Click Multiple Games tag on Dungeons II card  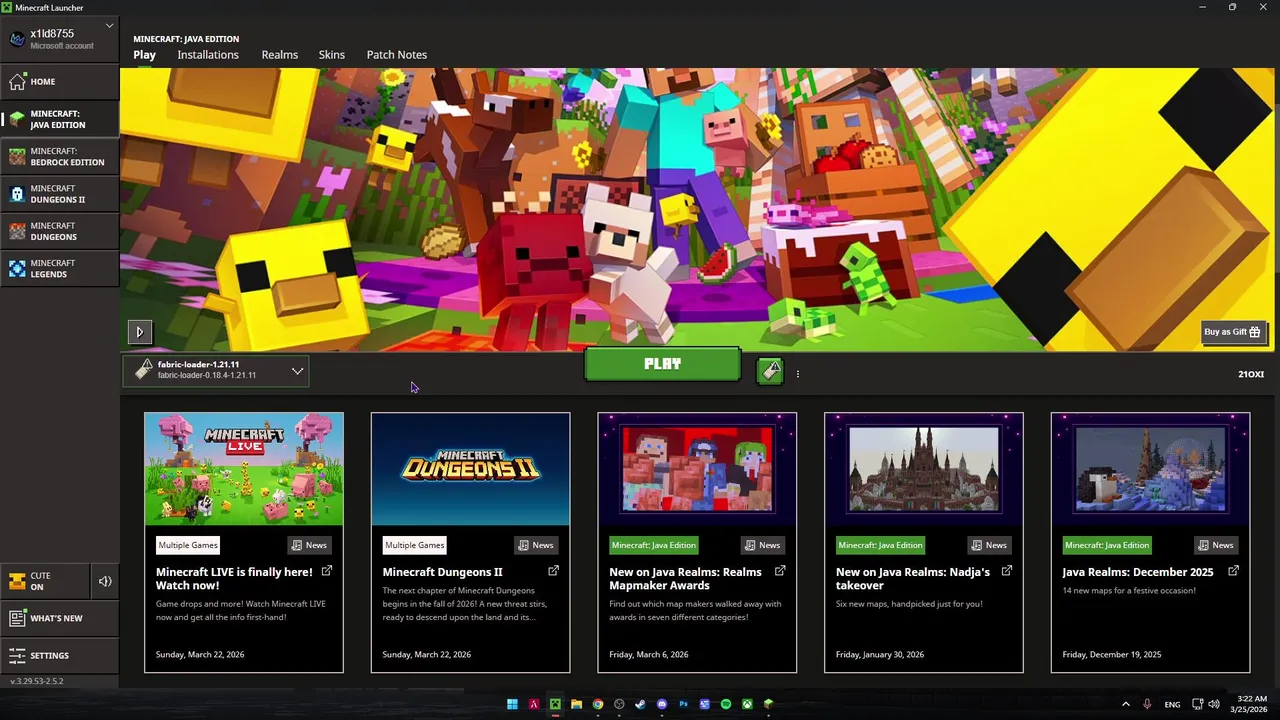point(414,545)
